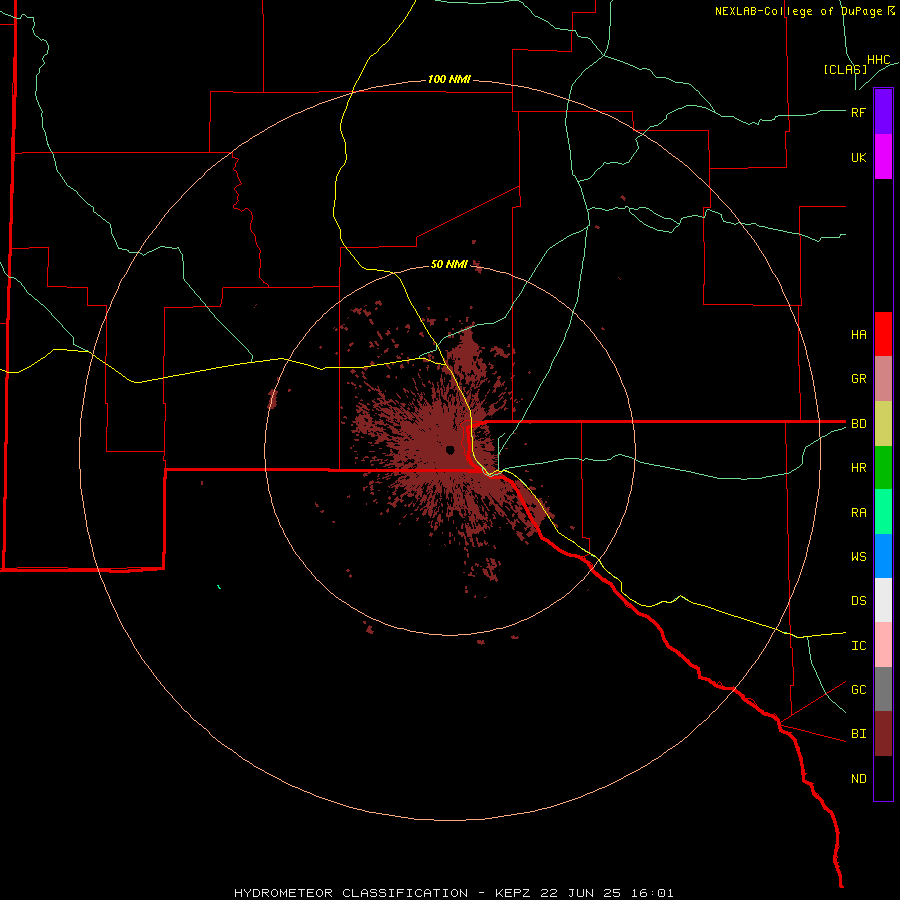Screen dimensions: 900x900
Task: Click the light pink IC swatch
Action: (883, 645)
